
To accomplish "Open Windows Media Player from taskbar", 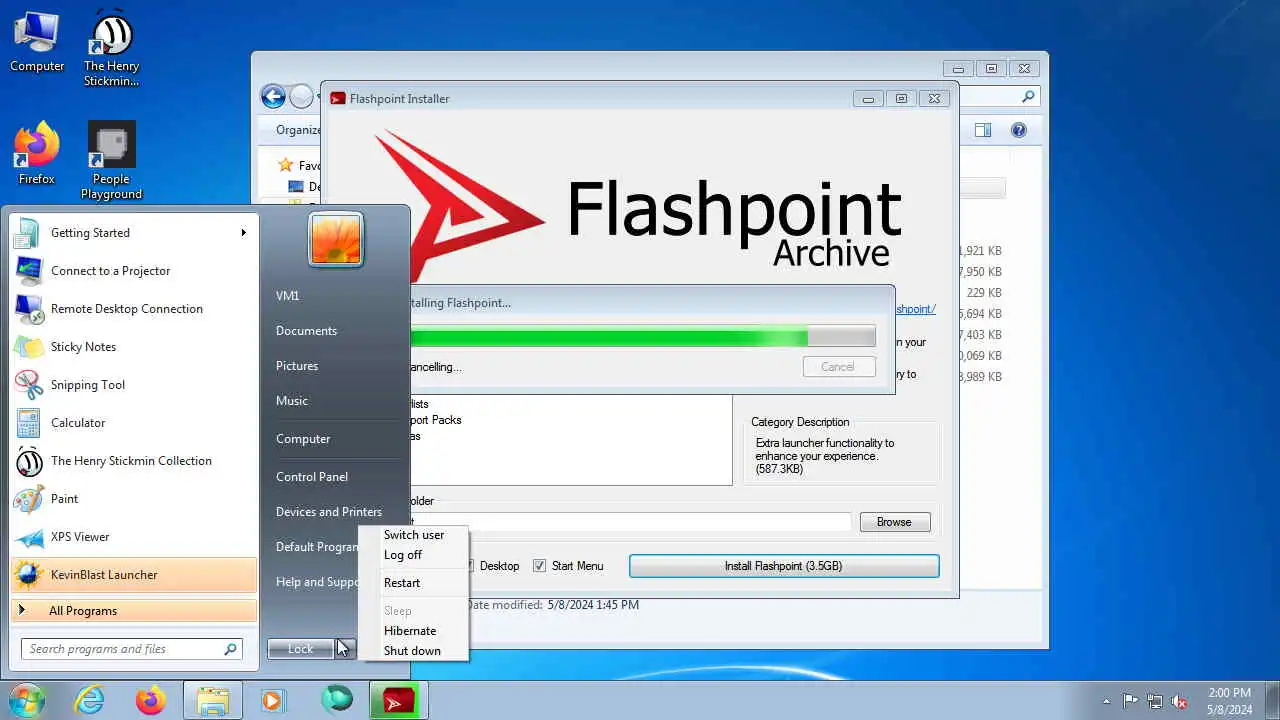I will click(273, 700).
